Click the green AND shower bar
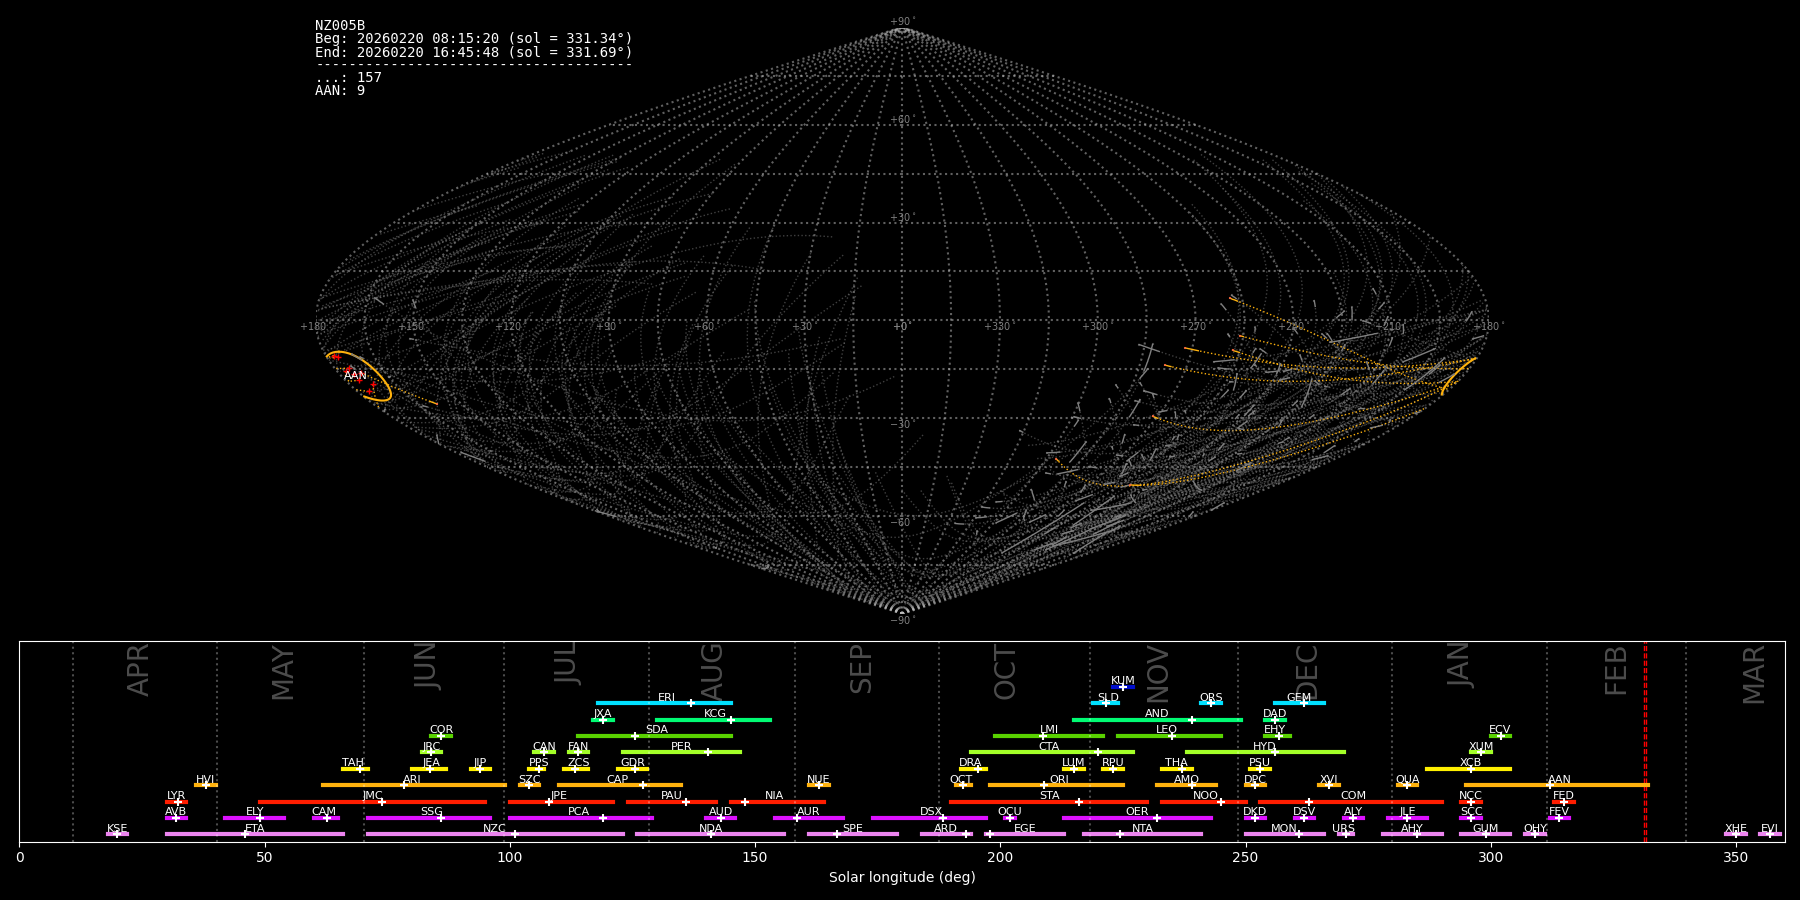The height and width of the screenshot is (900, 1800). pos(1157,719)
